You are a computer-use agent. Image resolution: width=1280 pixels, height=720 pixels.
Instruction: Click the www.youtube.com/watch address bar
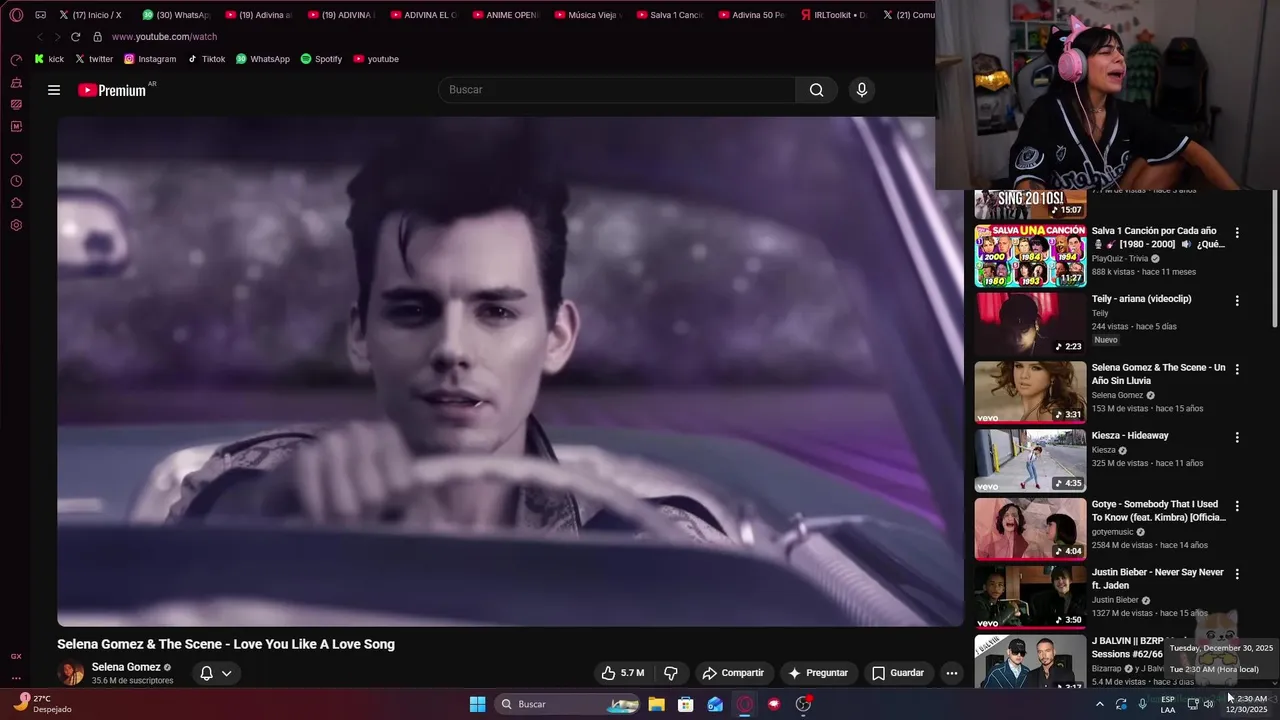pyautogui.click(x=164, y=37)
